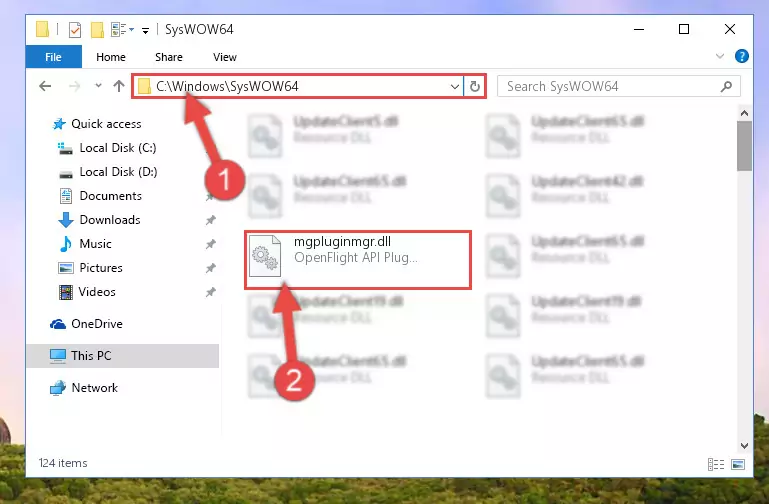Viewport: 769px width, 504px height.
Task: Click the scrollbar up arrow
Action: (x=744, y=113)
